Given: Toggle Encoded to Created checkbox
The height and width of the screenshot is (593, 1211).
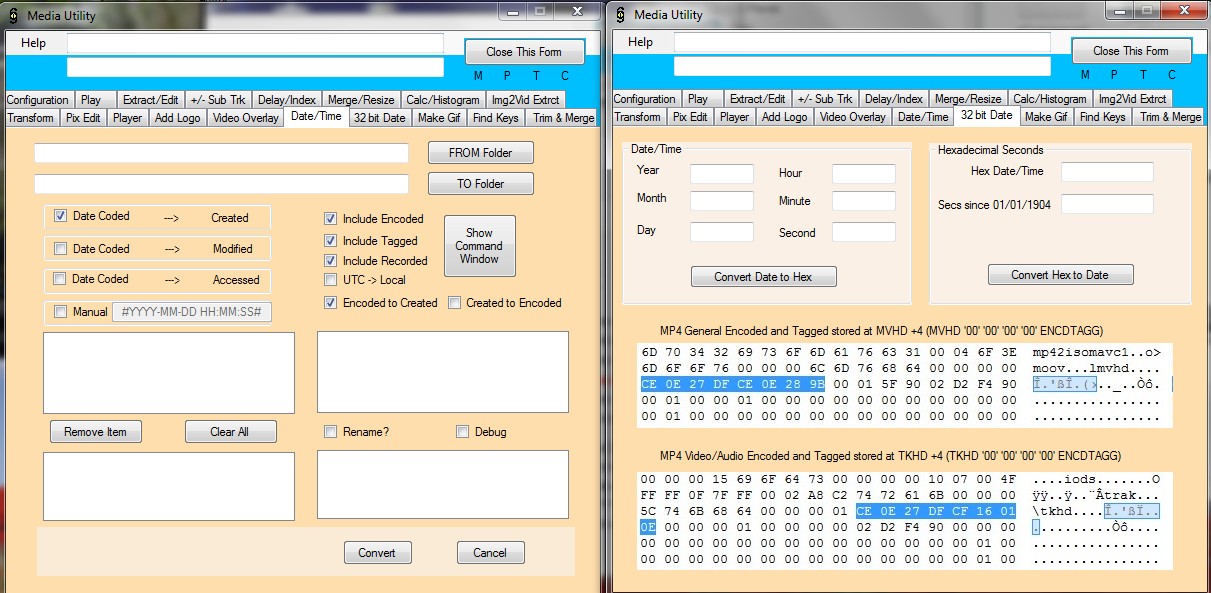Looking at the screenshot, I should coord(331,303).
